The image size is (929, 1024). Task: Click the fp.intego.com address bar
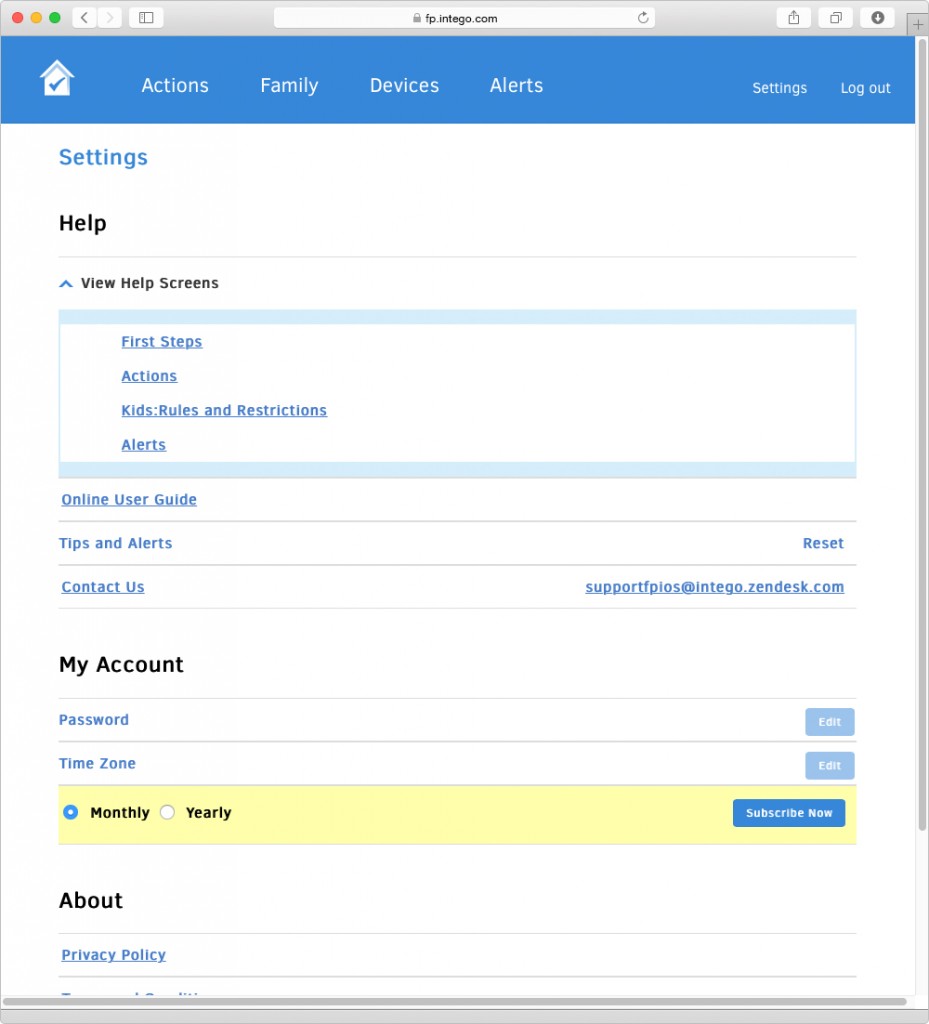[x=464, y=18]
